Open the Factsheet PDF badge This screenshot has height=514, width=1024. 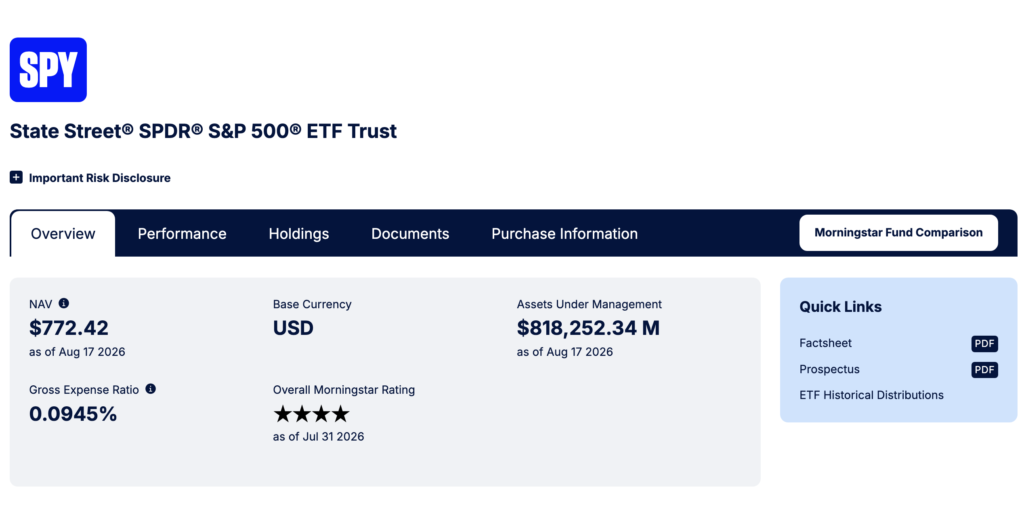point(984,344)
